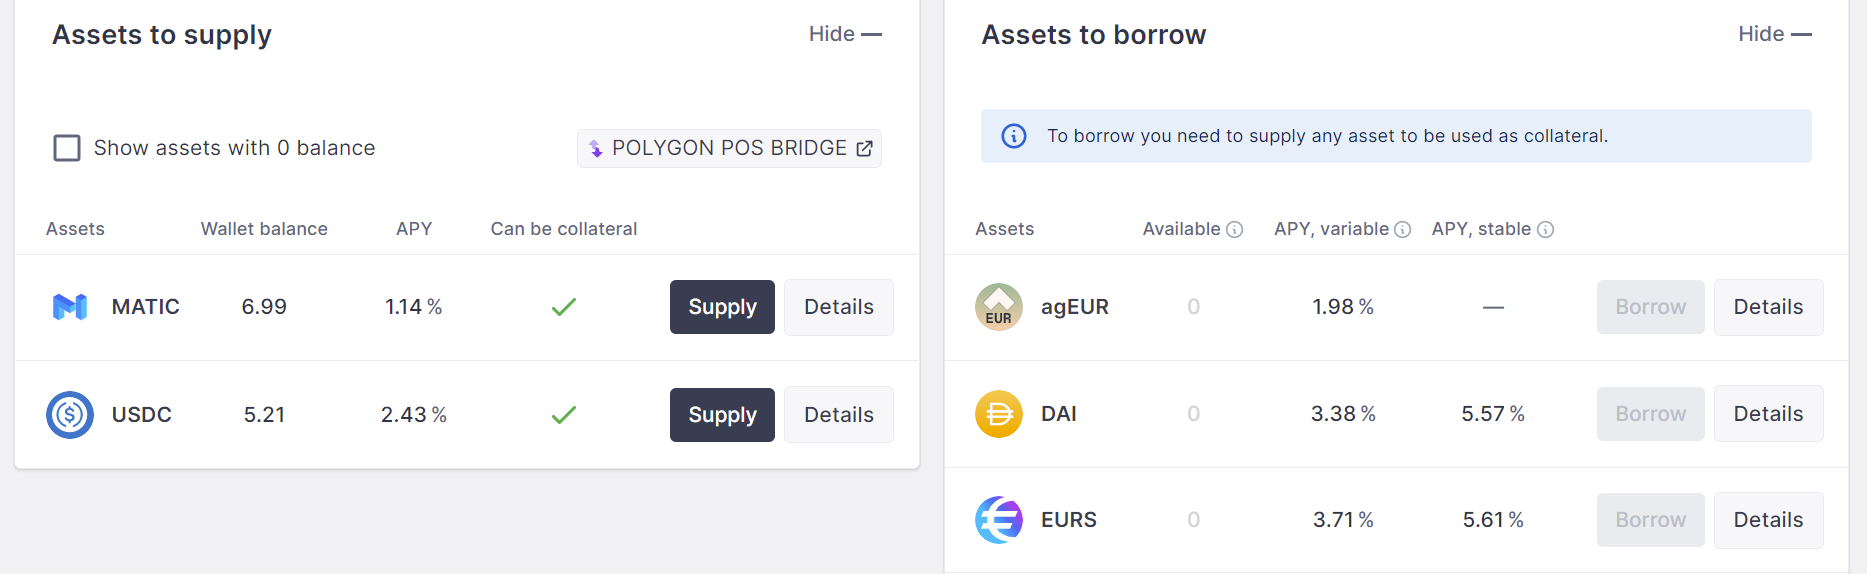Screen dimensions: 1867x574
Task: View Details for MATIC supply
Action: (838, 307)
